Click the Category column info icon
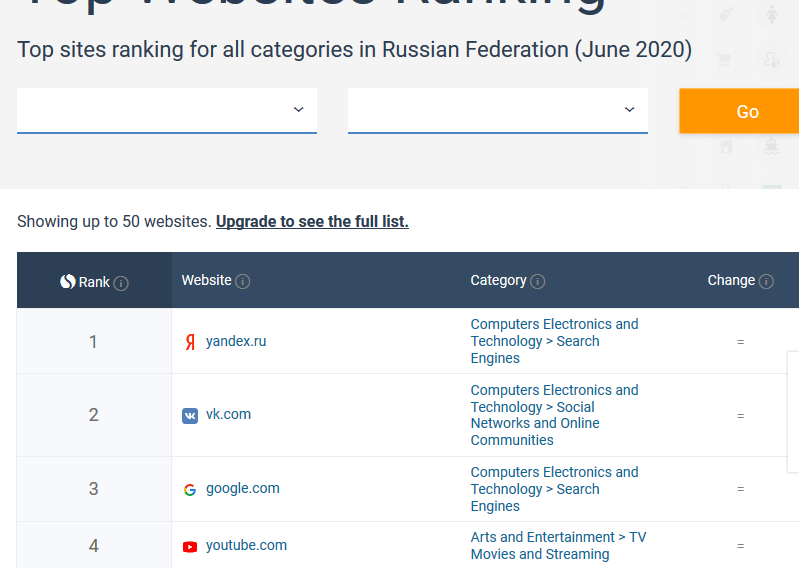 [538, 281]
